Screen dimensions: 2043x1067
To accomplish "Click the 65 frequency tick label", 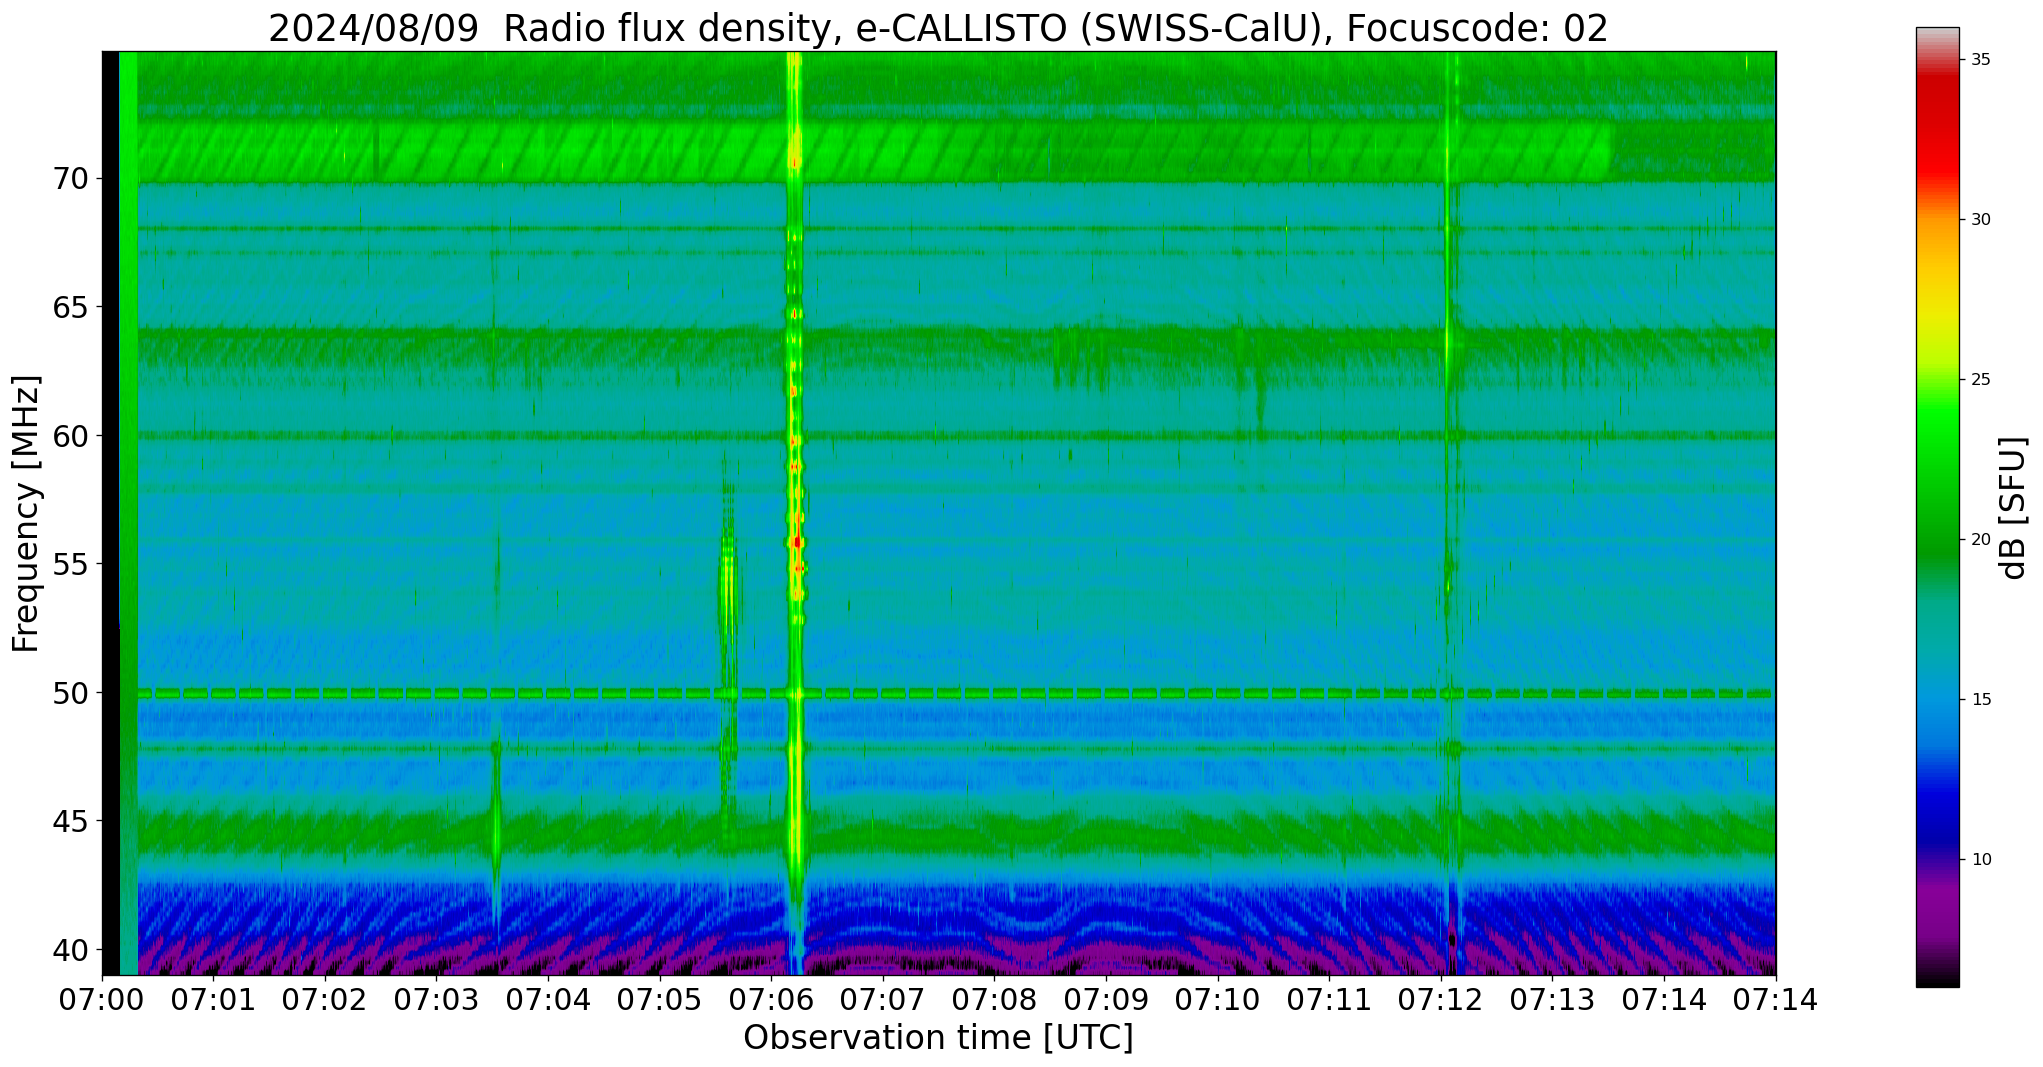I will (70, 307).
